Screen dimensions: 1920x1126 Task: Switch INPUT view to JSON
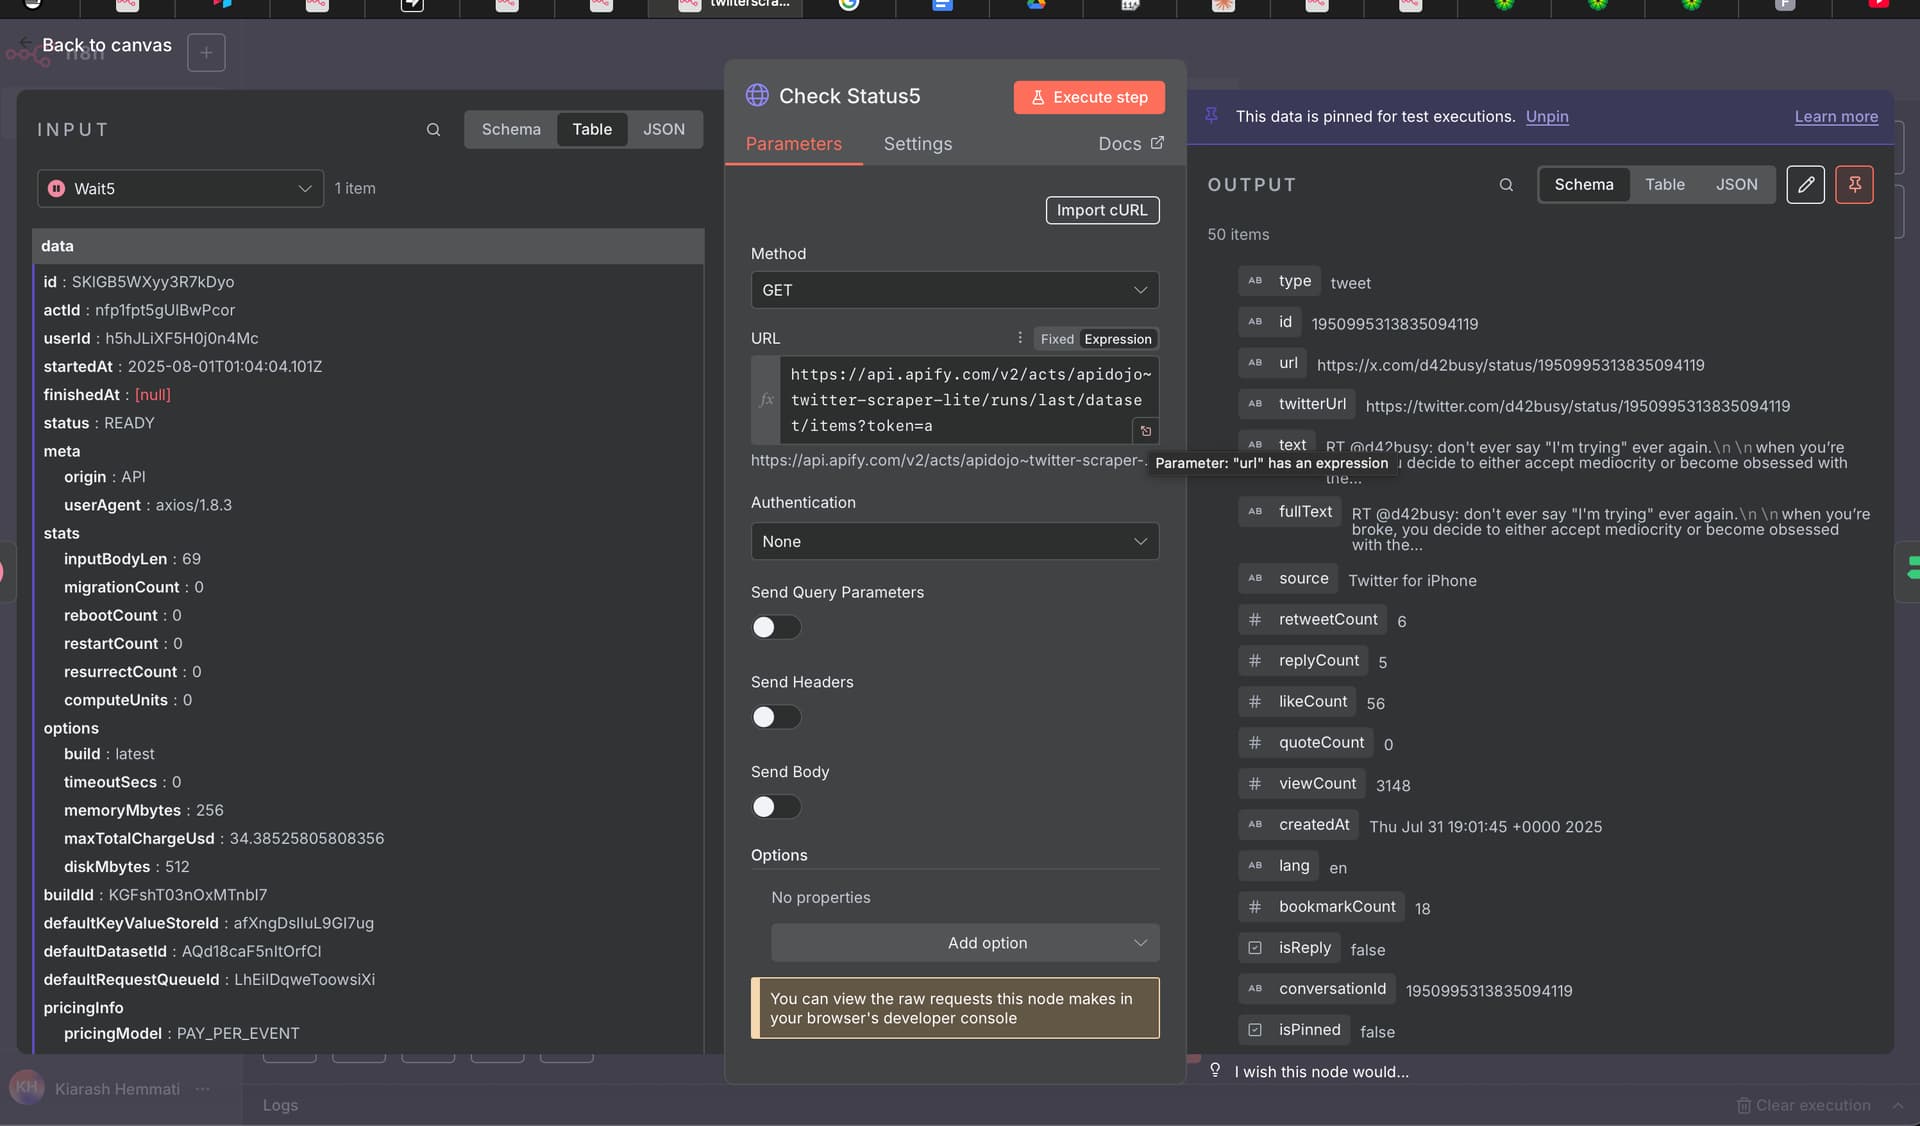pos(664,130)
